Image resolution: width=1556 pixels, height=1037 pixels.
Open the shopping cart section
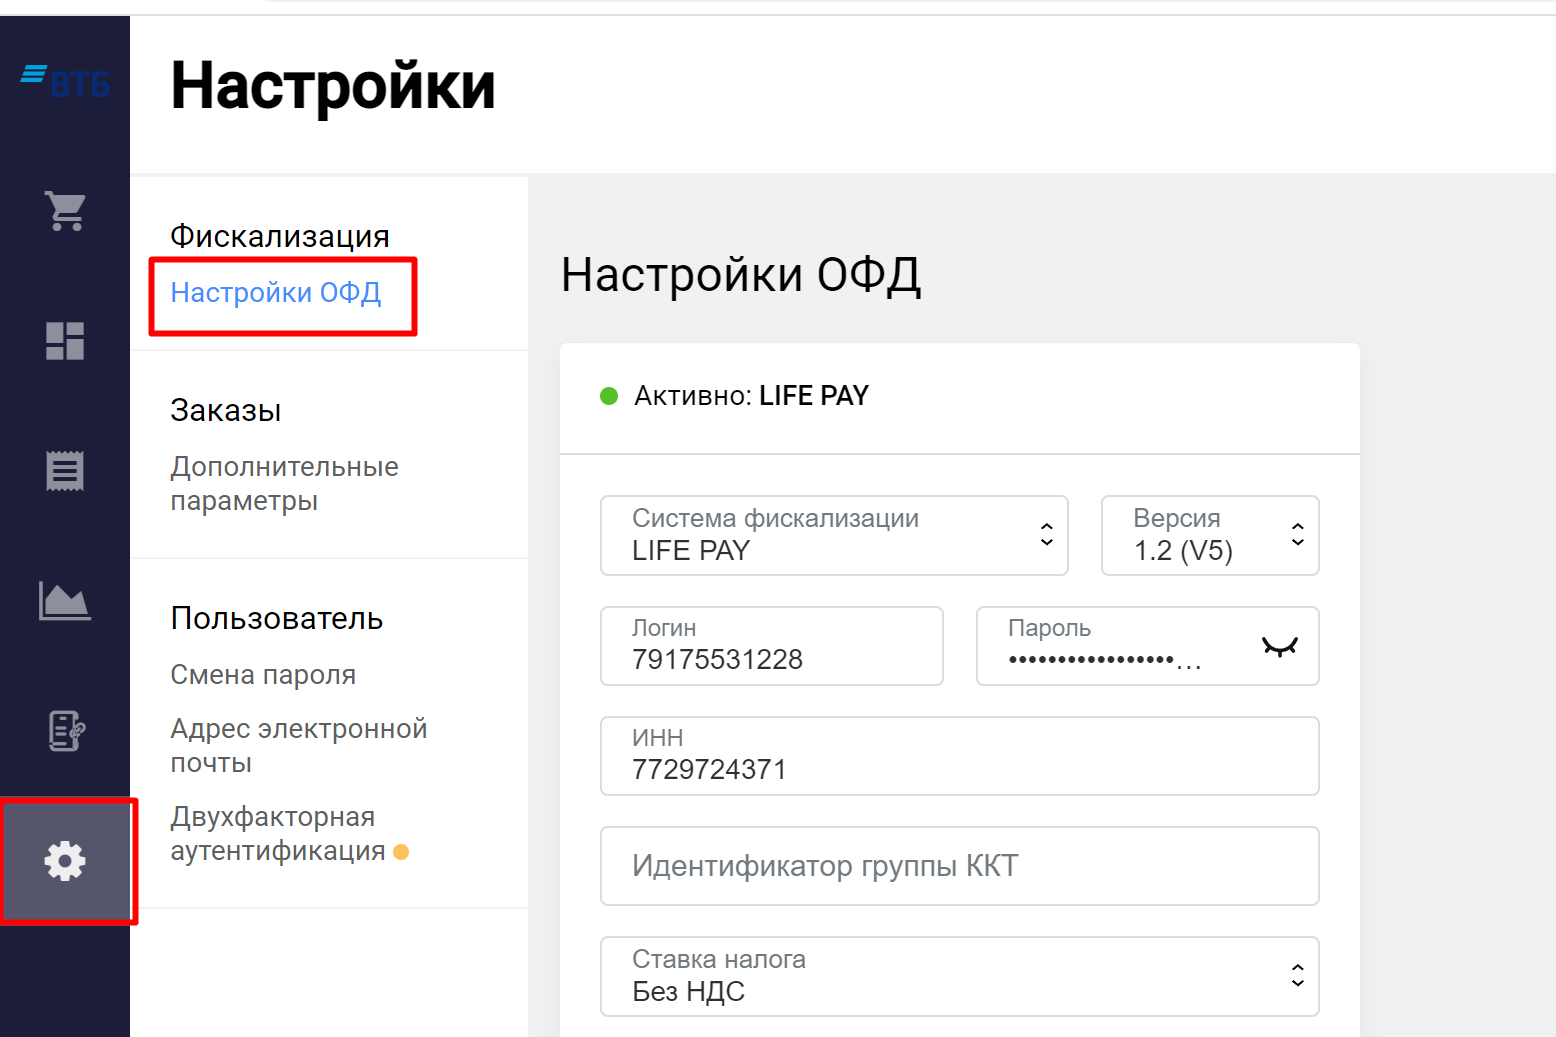[66, 211]
